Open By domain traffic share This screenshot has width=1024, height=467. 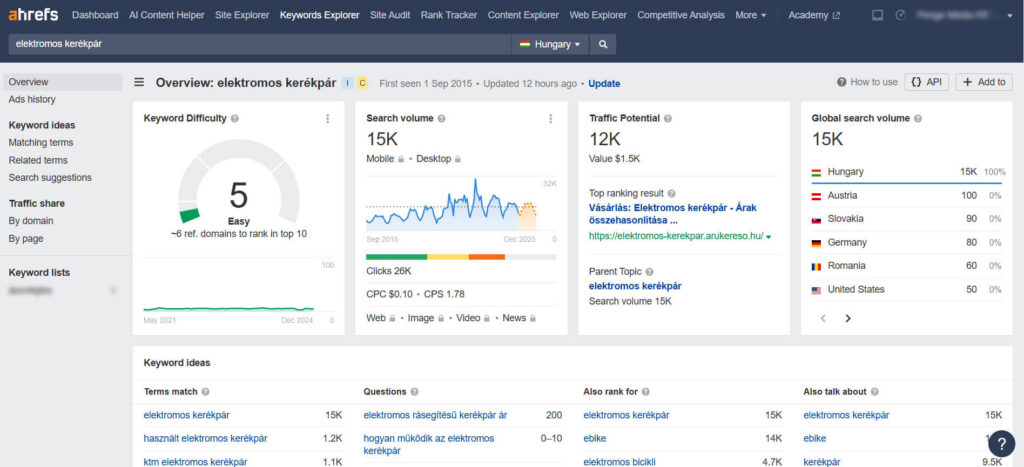coord(31,221)
